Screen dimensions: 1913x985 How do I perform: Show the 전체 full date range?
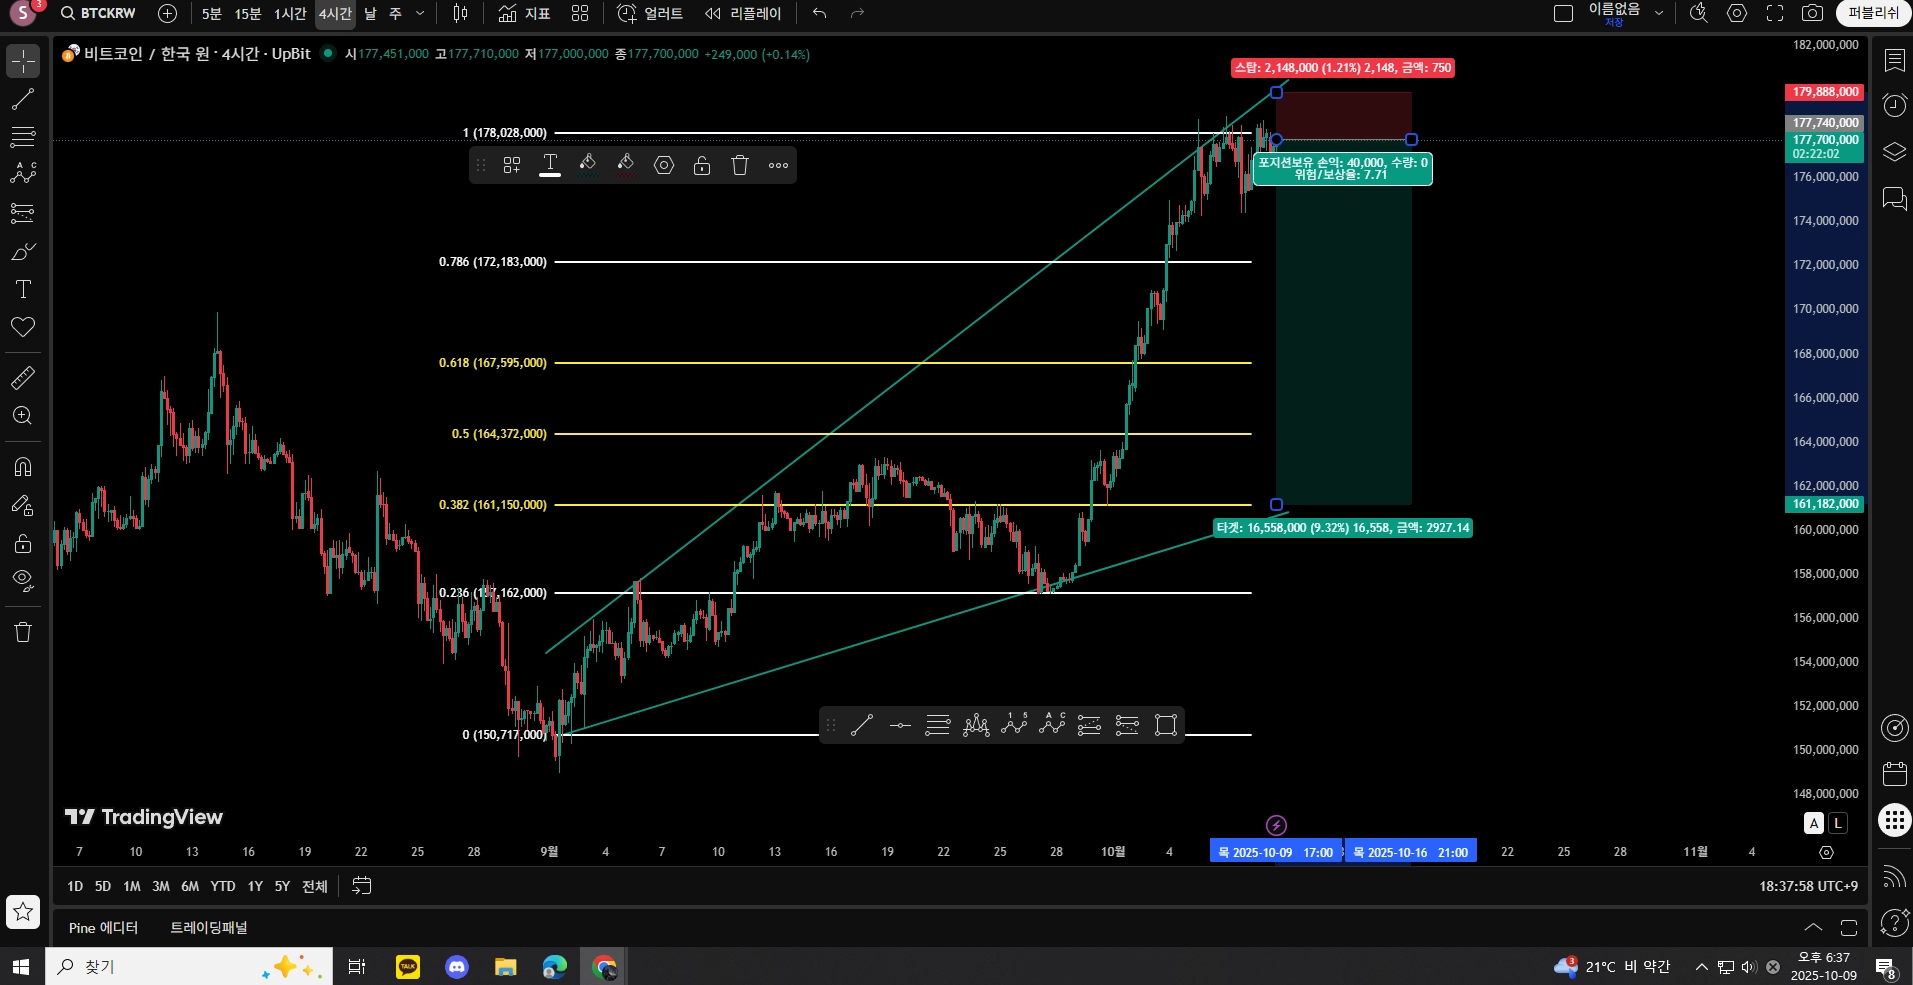coord(314,886)
